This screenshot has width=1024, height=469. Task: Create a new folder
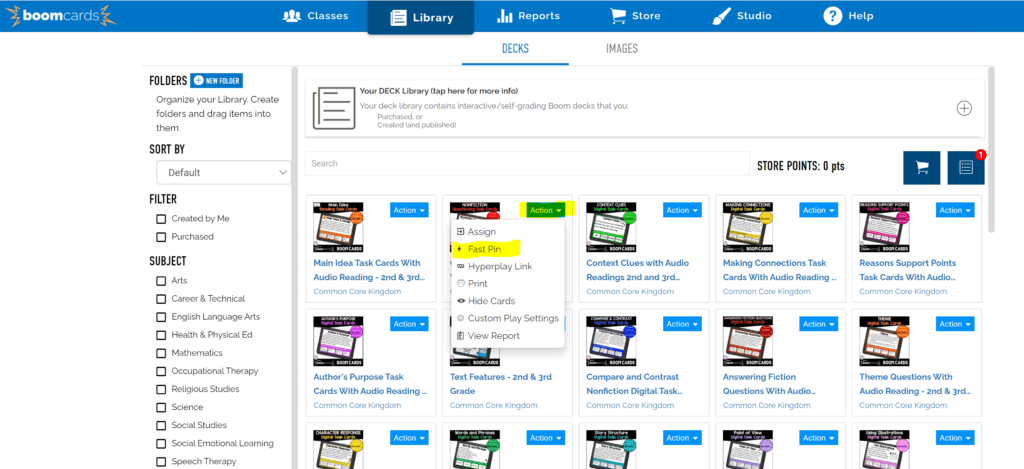(x=217, y=81)
